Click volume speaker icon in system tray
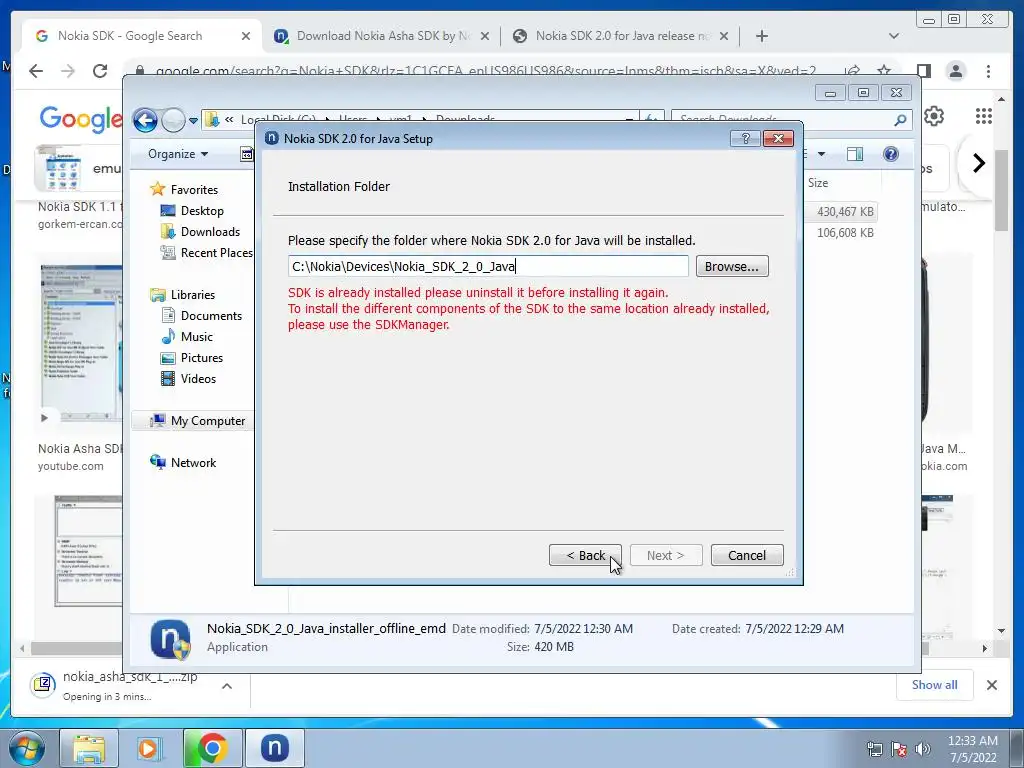 (x=923, y=749)
